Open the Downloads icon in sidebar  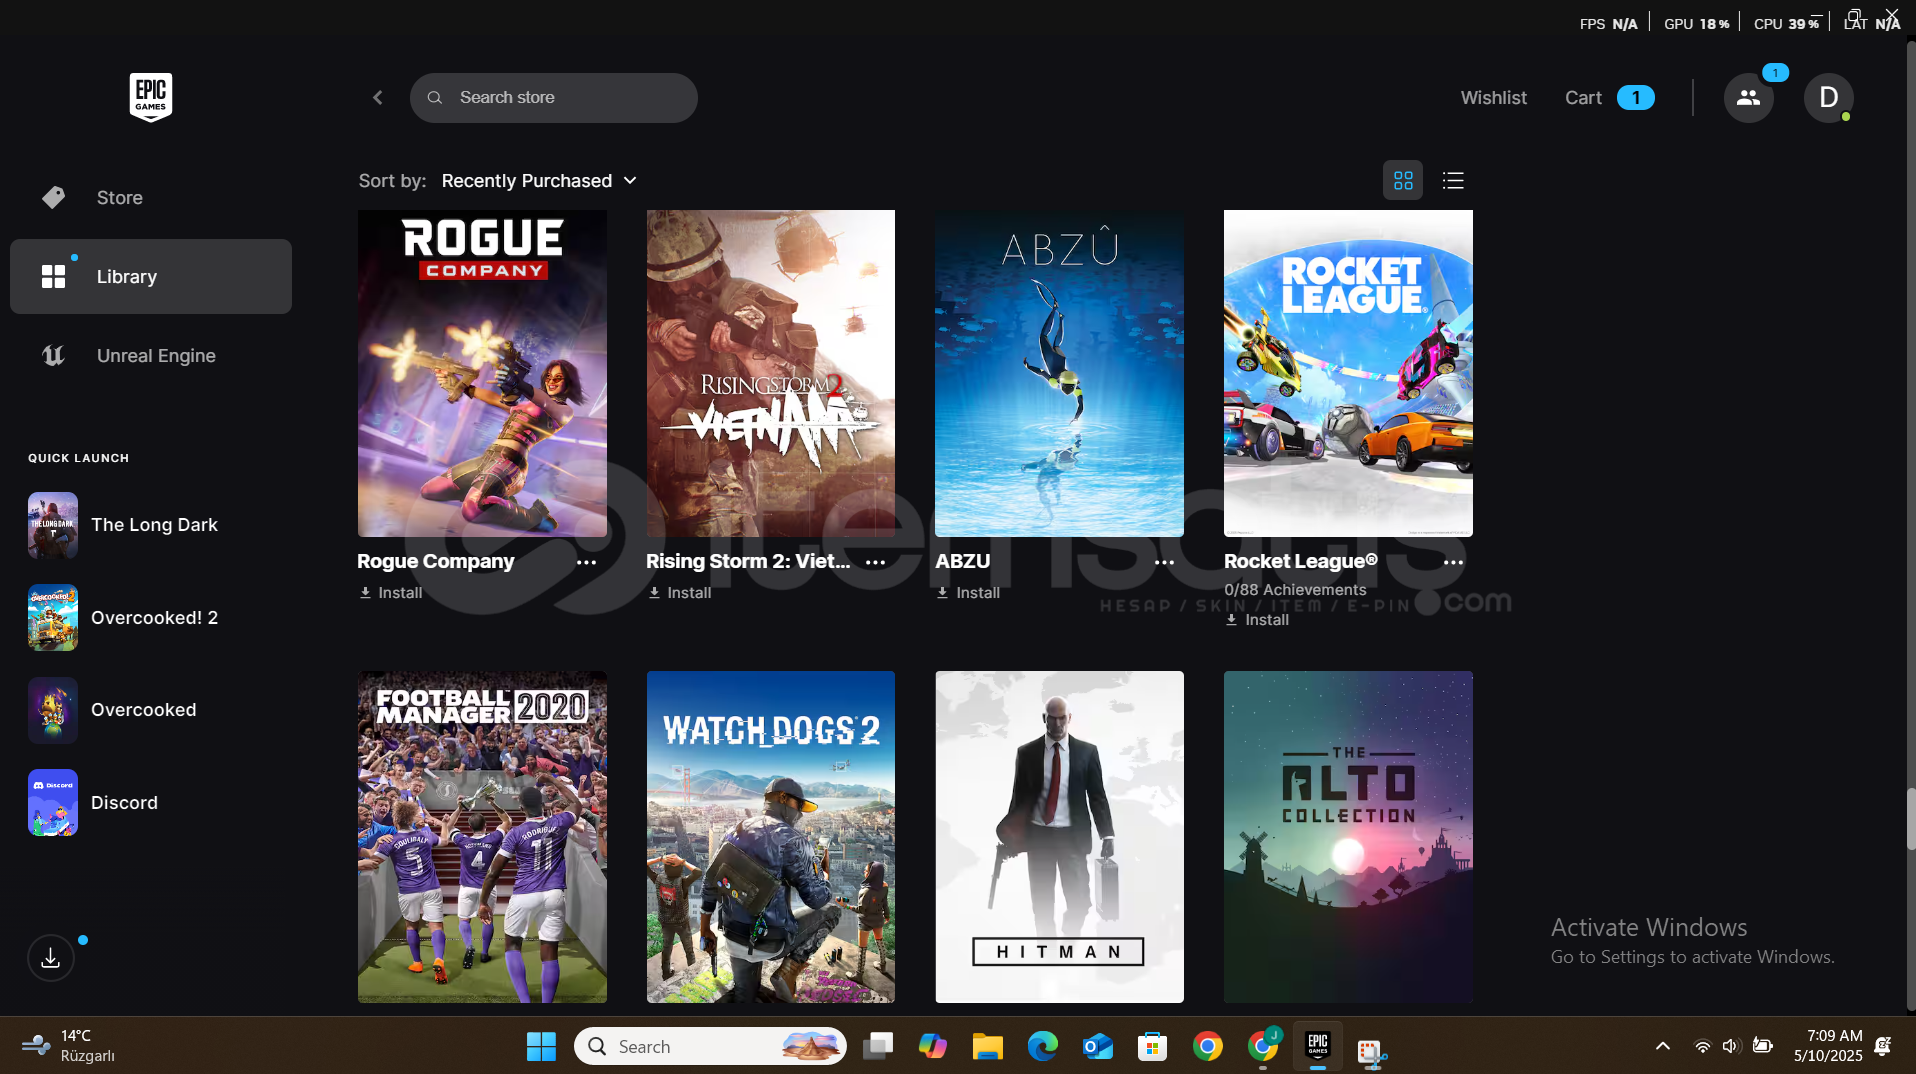(x=51, y=958)
